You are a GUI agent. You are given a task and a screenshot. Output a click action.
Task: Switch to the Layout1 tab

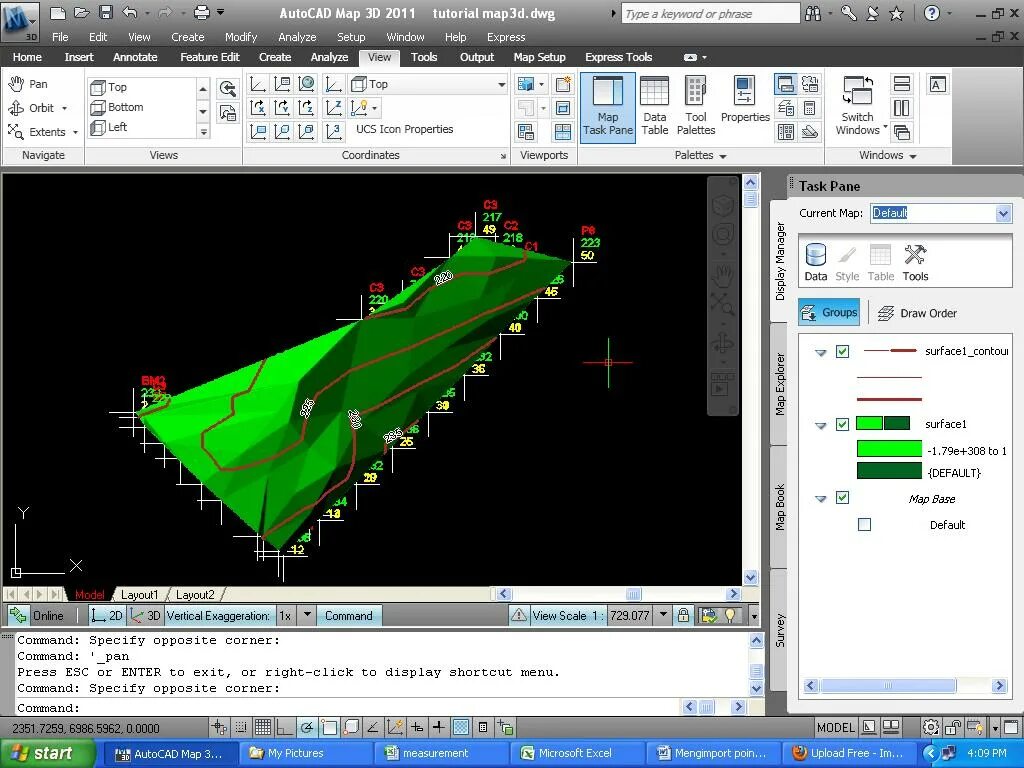click(139, 594)
